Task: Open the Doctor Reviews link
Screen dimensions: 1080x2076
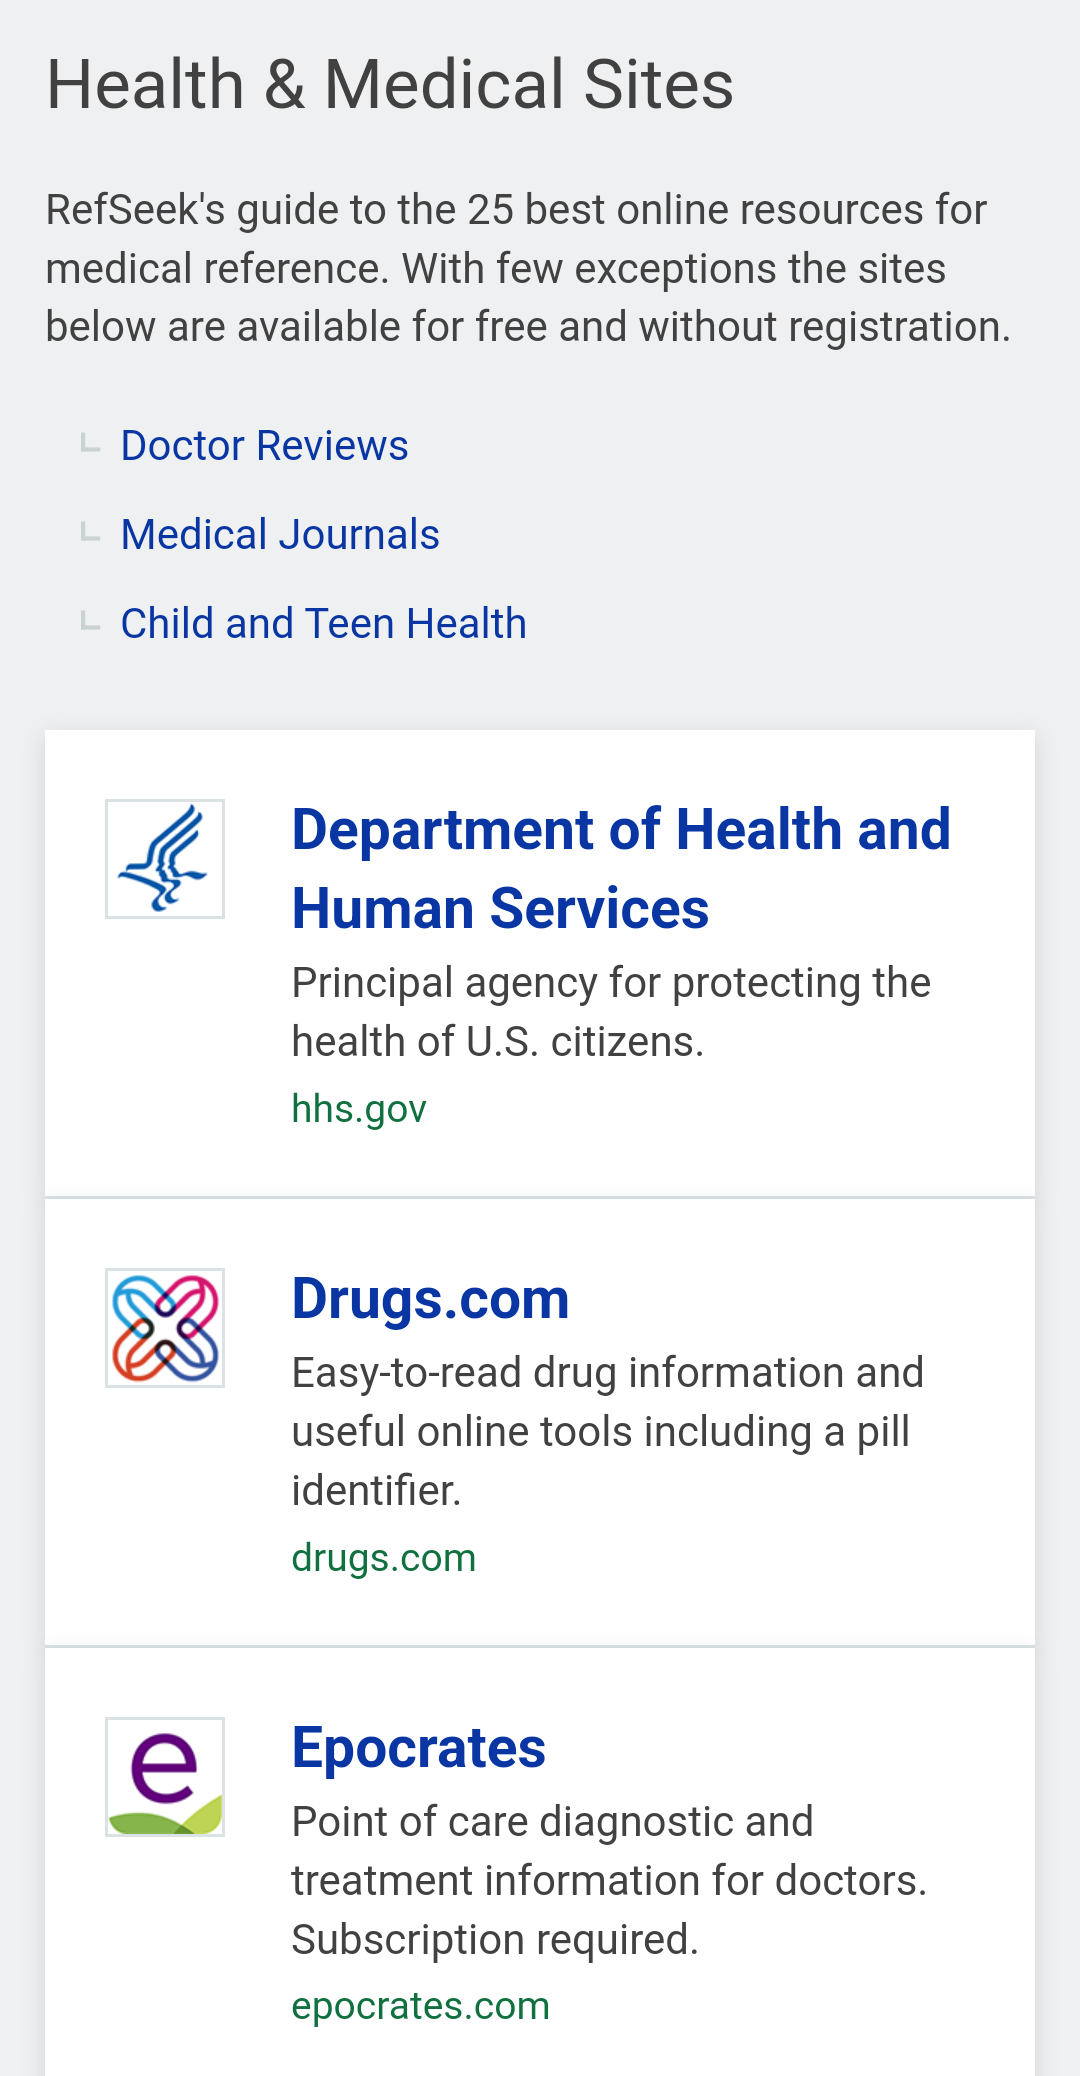Action: point(264,446)
